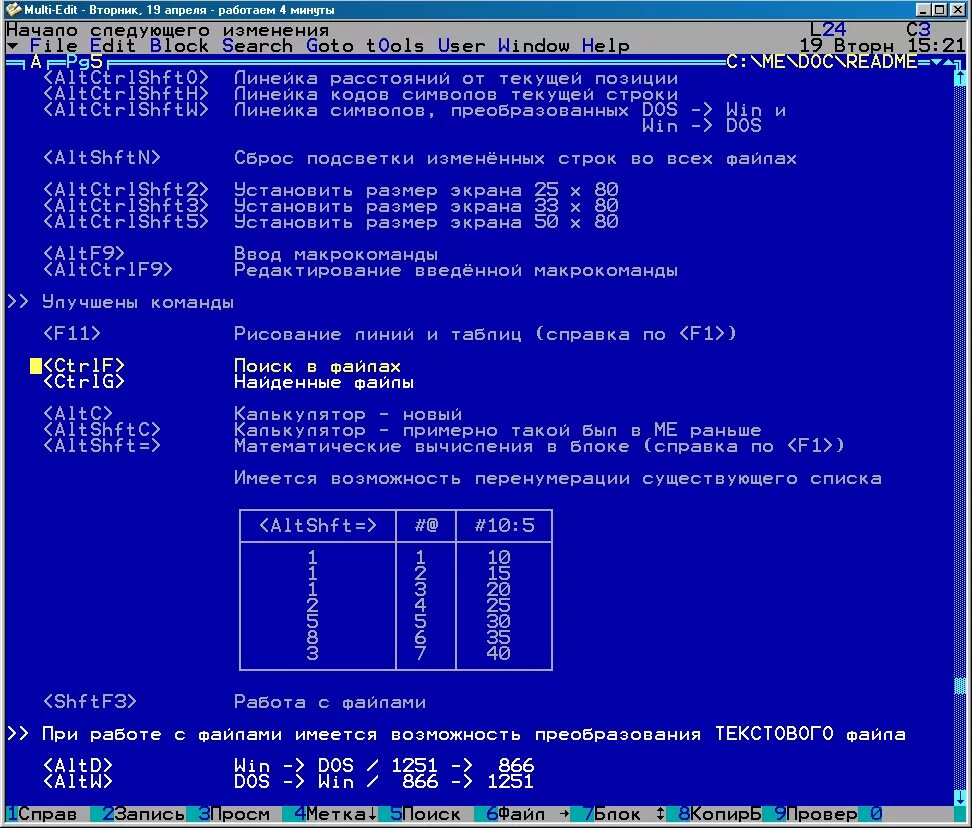This screenshot has height=828, width=972.
Task: Click the up arrow of the vertical scrollbar
Action: [960, 77]
